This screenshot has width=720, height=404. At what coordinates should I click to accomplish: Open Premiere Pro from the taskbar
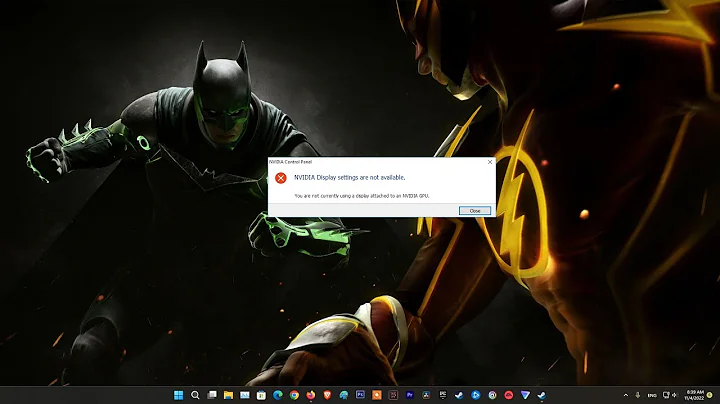click(x=410, y=395)
